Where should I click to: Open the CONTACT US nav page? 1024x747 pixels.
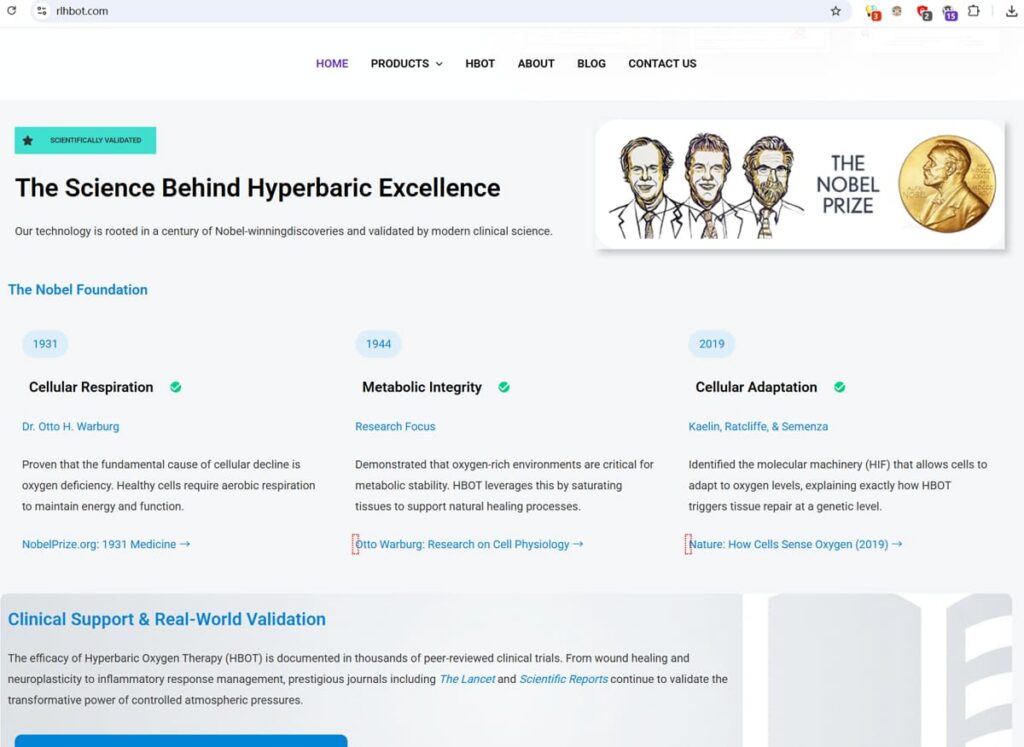662,63
